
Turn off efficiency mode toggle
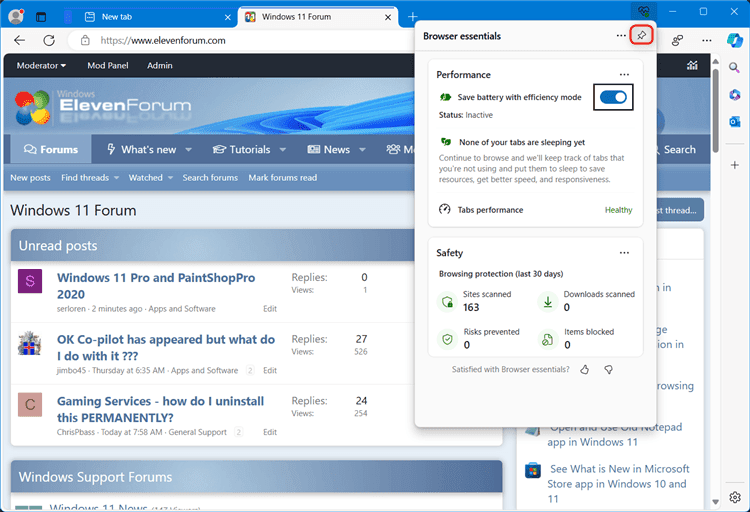pyautogui.click(x=613, y=97)
